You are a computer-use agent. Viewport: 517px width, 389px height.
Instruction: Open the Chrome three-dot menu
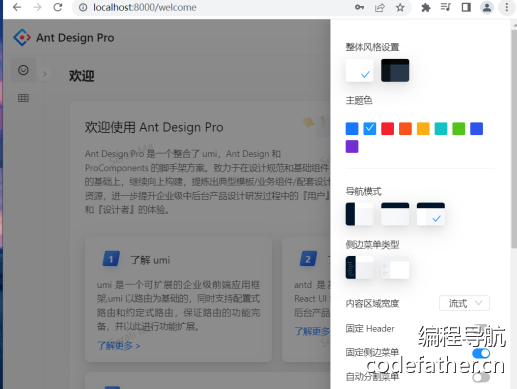tap(507, 7)
